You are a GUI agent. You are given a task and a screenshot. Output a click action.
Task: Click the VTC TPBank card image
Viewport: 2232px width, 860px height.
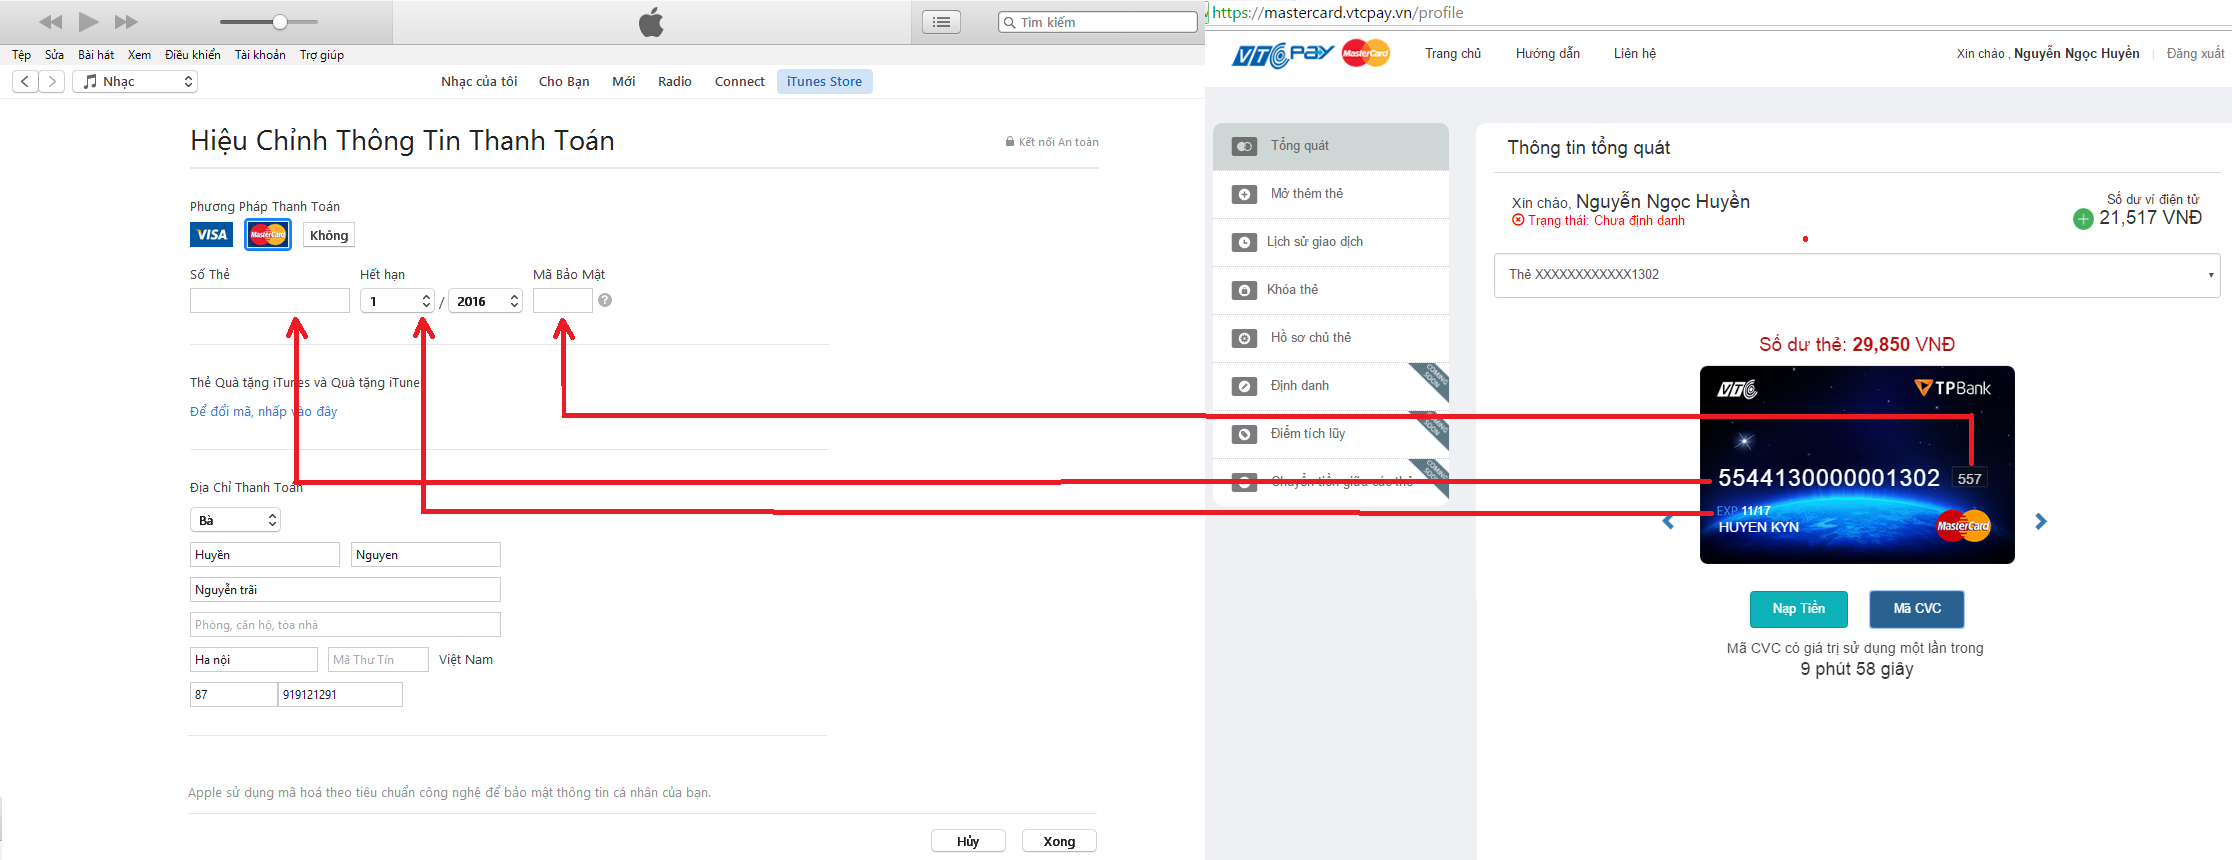(x=1857, y=465)
